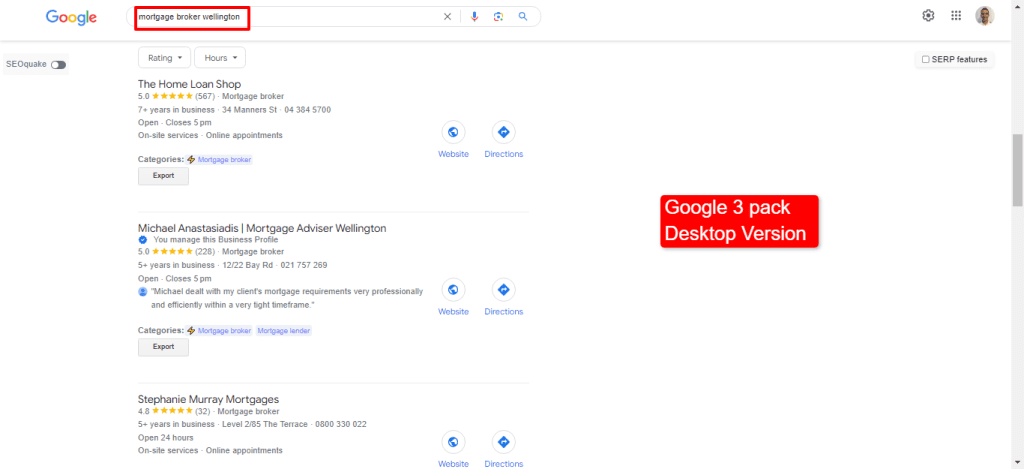The height and width of the screenshot is (469, 1024).
Task: Open Google settings gear icon
Action: 928,16
